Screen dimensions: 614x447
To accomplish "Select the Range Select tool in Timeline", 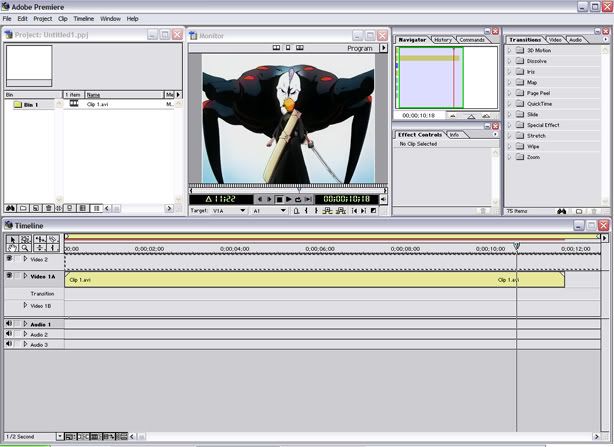I will [25, 239].
